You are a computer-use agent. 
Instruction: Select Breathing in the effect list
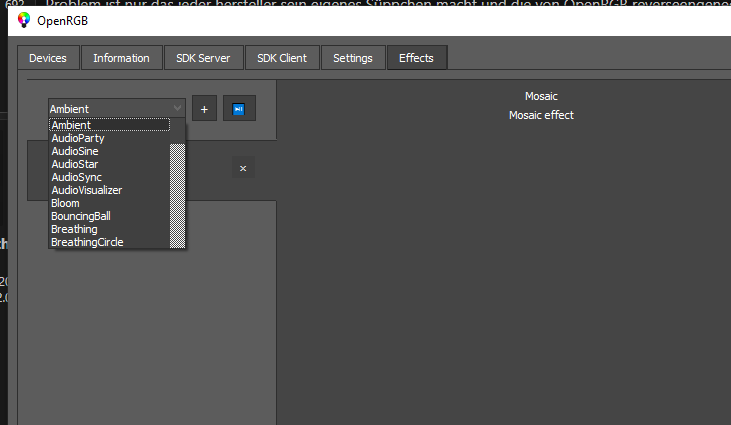coord(110,229)
